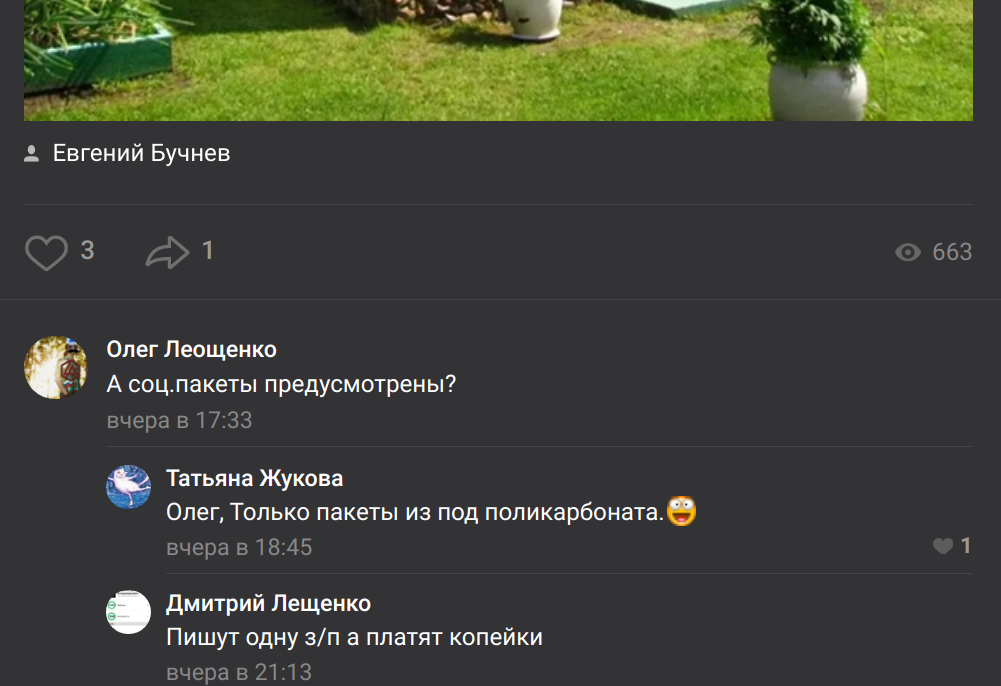Click the timestamp вчера в 21:13

pos(239,672)
